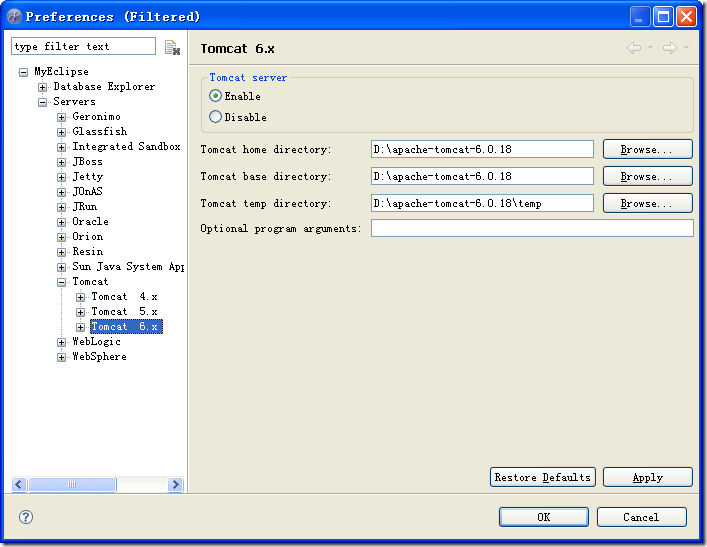
Task: Collapse the MyEclipse tree node
Action: 23,72
